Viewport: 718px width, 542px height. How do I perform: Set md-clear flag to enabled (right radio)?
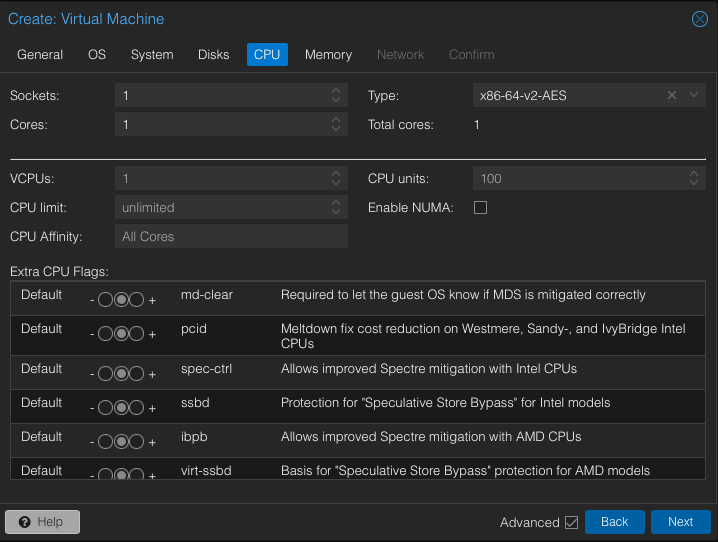138,299
